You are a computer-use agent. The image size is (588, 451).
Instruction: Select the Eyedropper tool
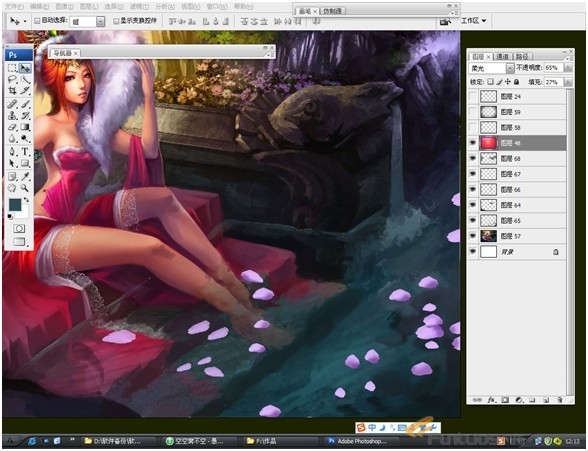(25, 176)
